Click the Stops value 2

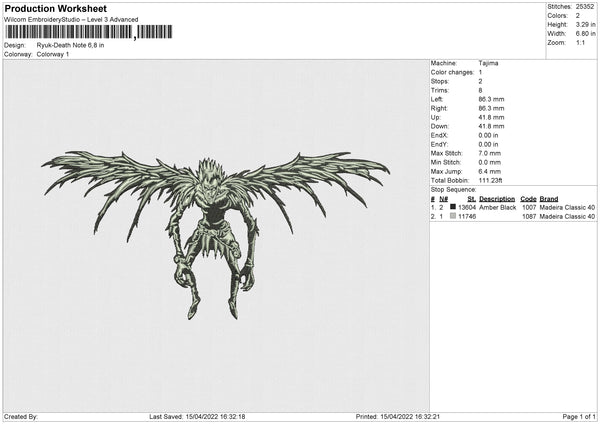point(480,81)
